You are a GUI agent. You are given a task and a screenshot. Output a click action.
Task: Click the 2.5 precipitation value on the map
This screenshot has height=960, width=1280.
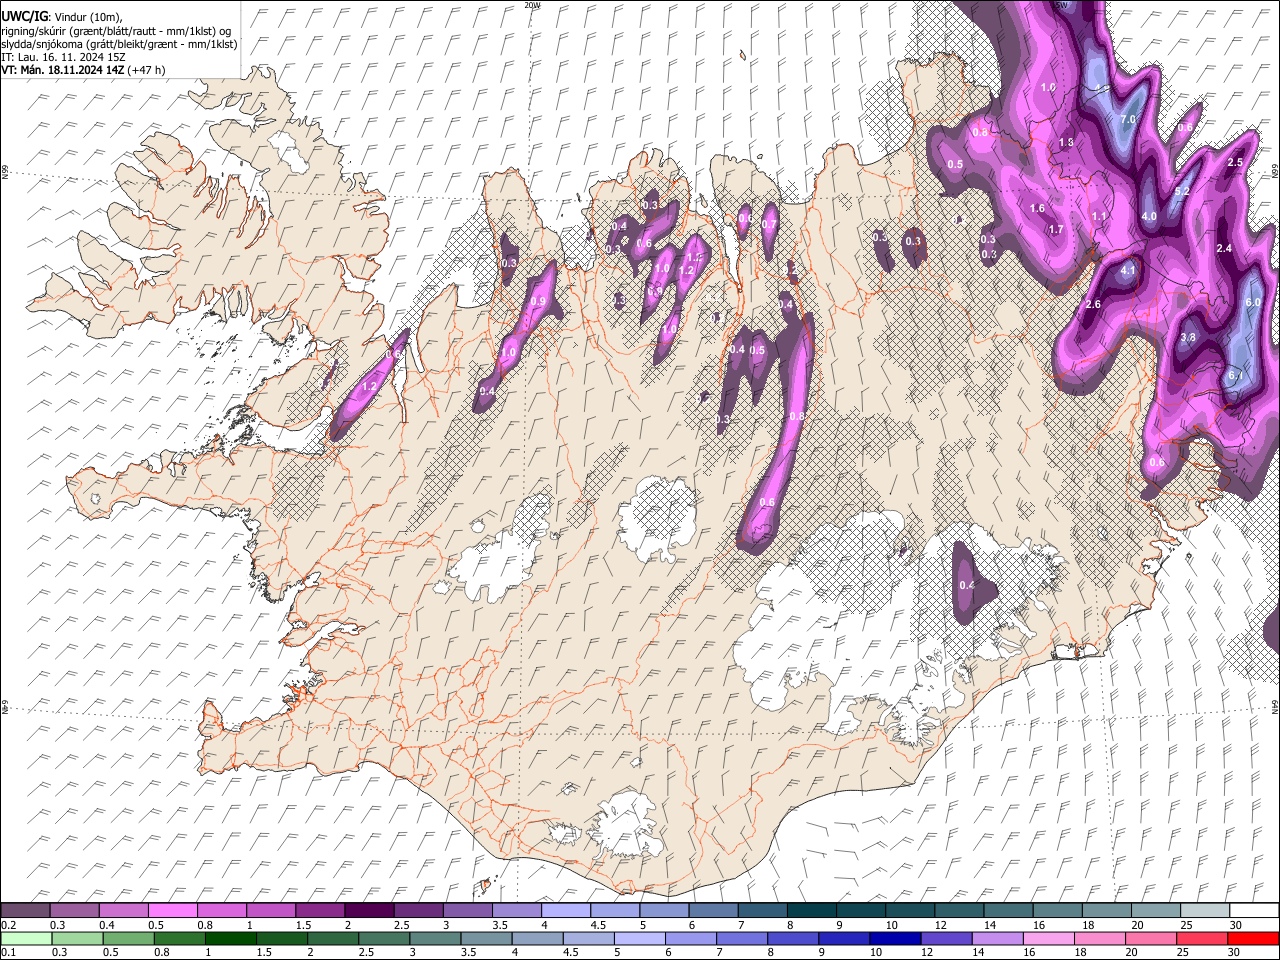tap(1235, 162)
